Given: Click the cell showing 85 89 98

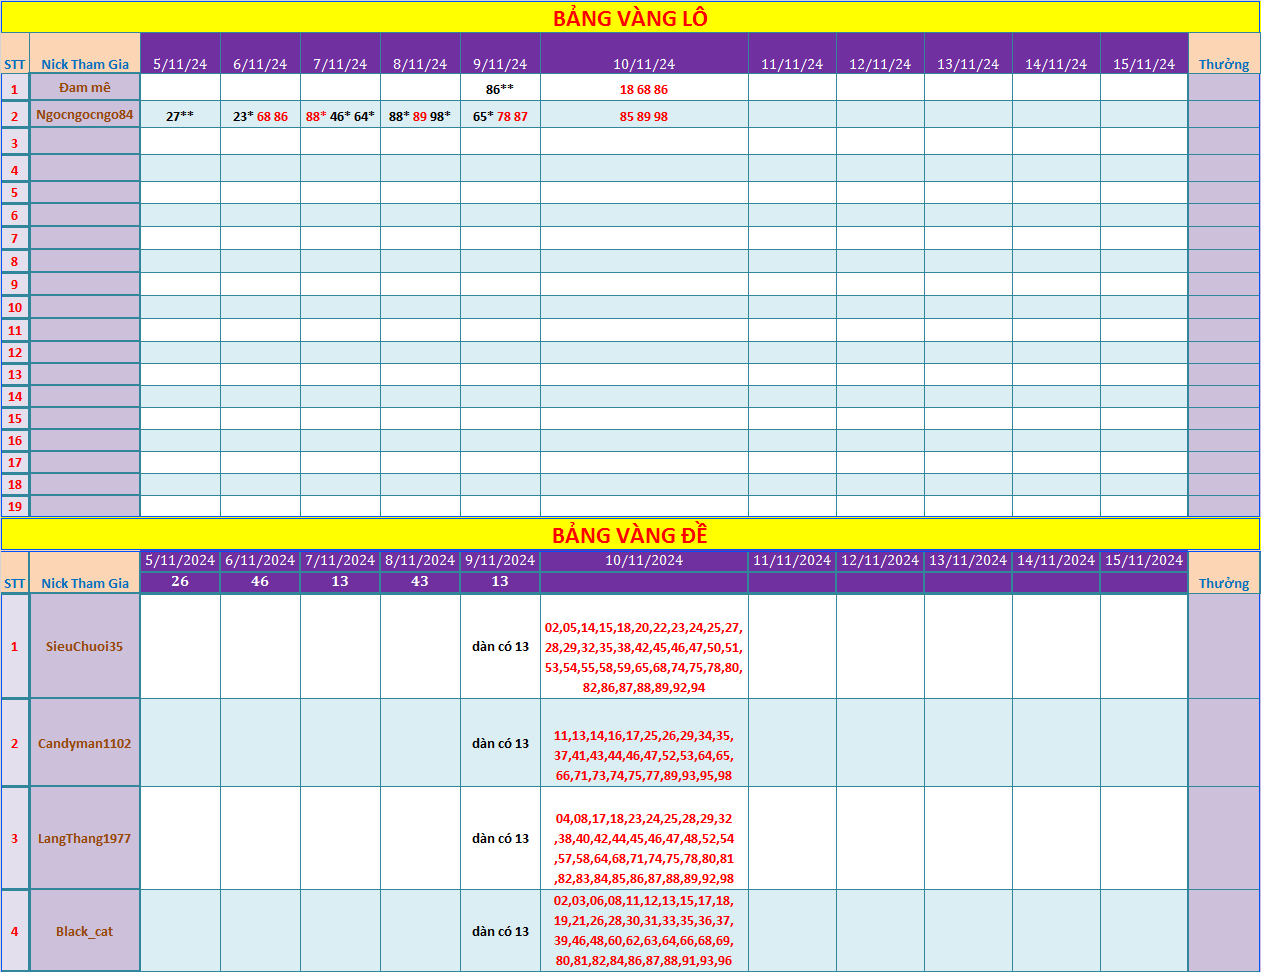Looking at the screenshot, I should (x=644, y=116).
